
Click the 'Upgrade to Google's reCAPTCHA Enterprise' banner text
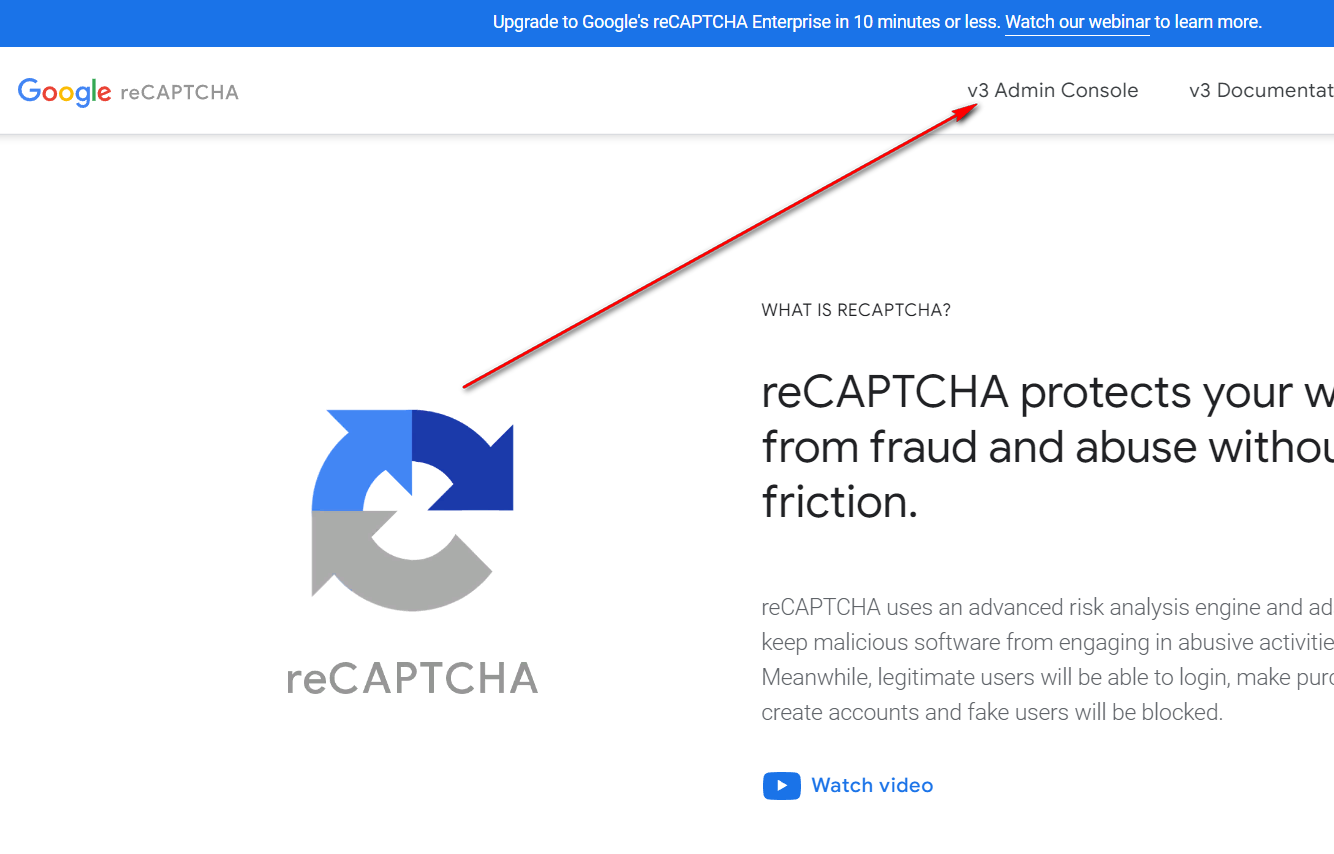click(x=746, y=22)
